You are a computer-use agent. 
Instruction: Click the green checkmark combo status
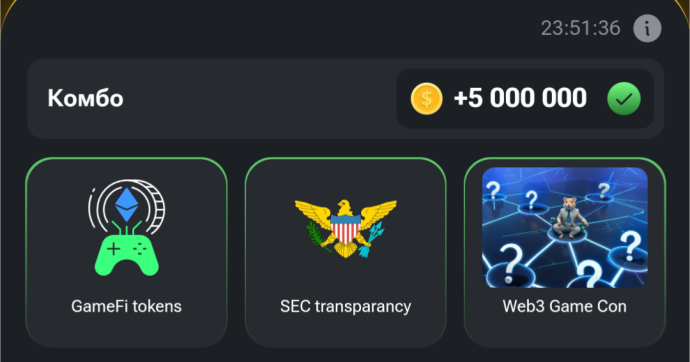[x=624, y=99]
